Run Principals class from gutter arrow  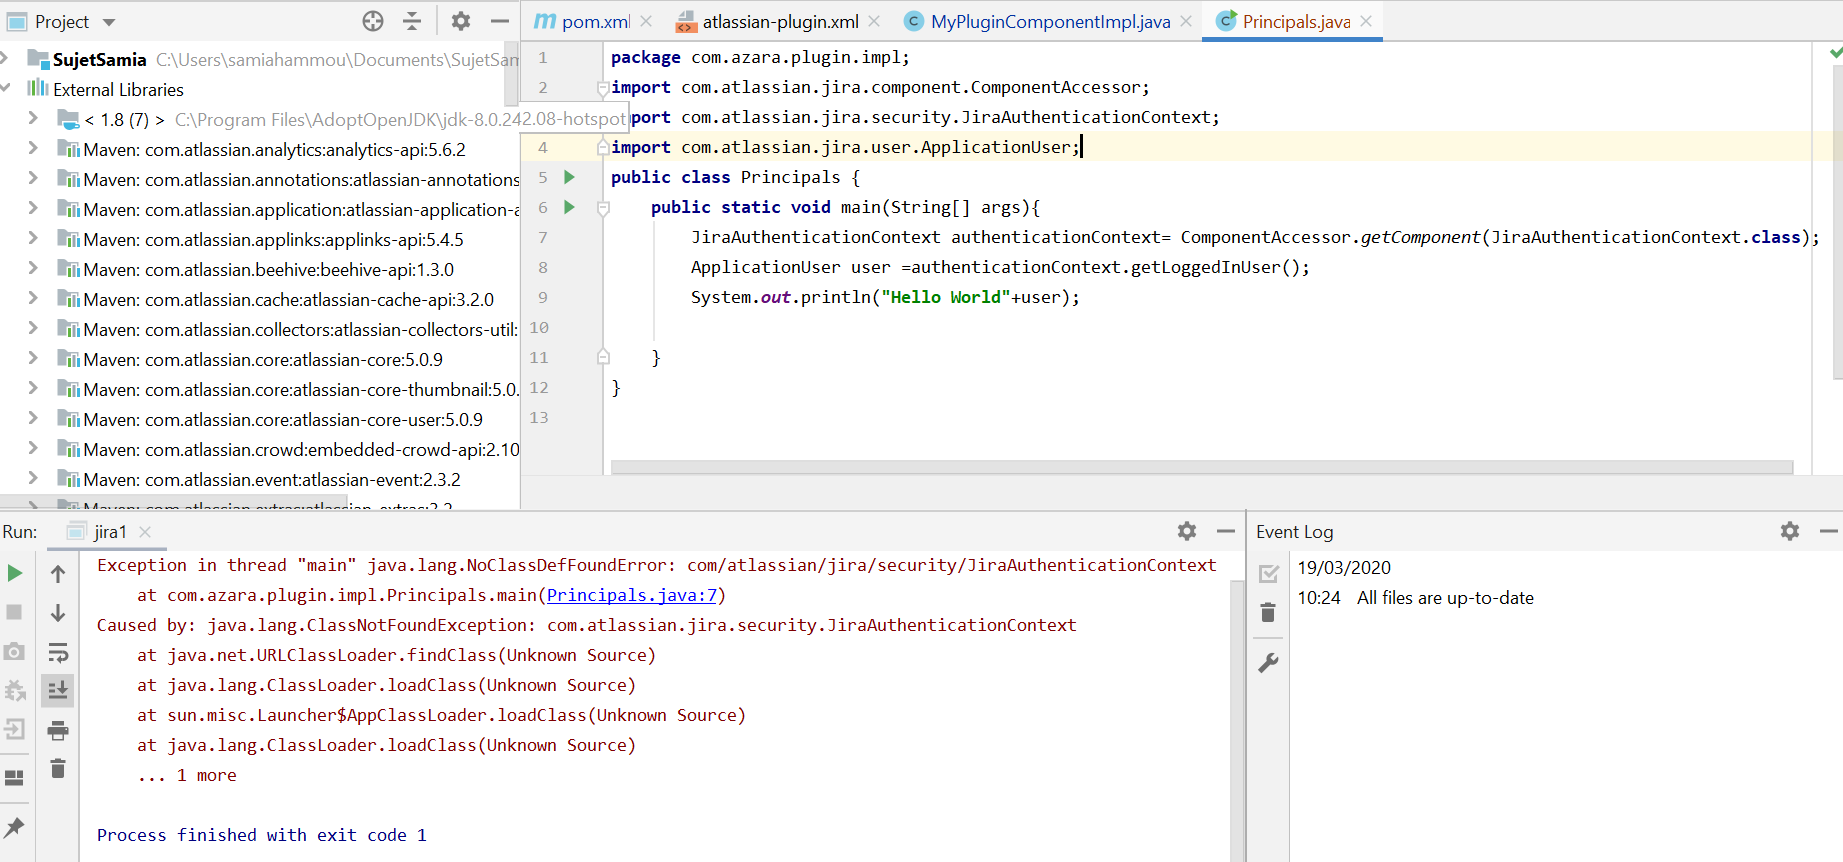(569, 177)
